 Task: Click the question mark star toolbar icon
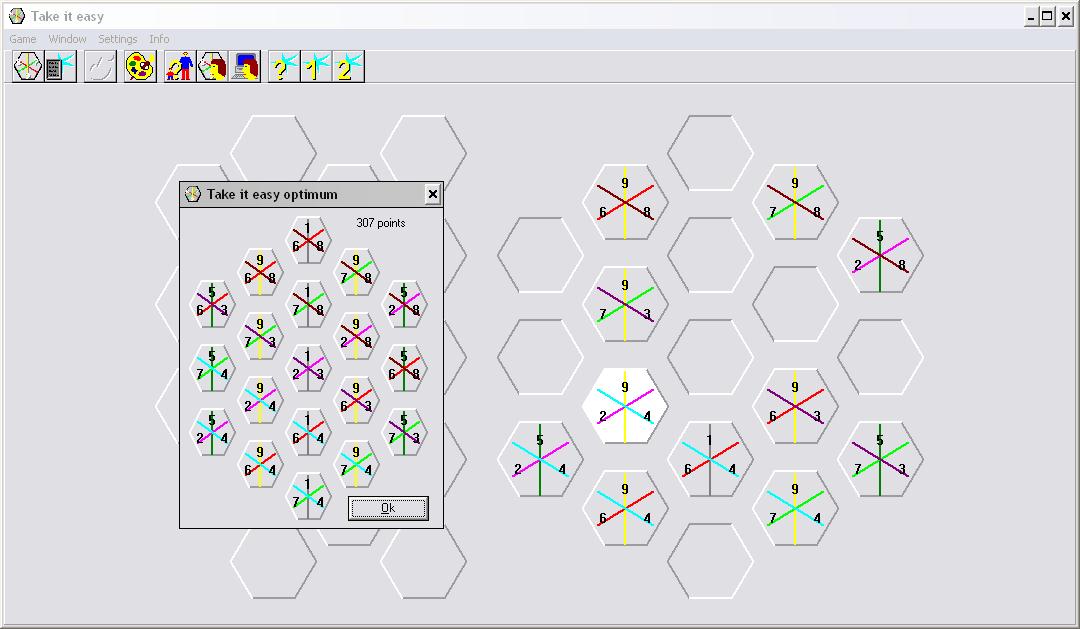[x=284, y=67]
